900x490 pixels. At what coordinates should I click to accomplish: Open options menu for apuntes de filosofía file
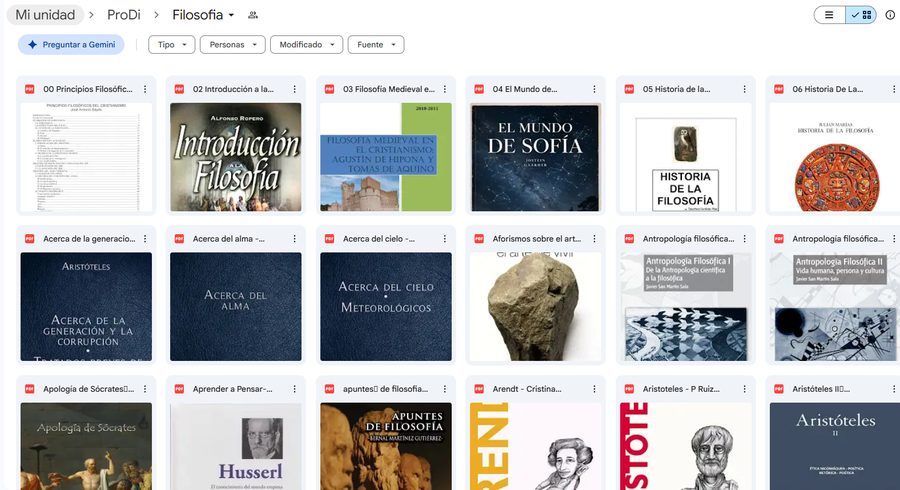pos(445,389)
